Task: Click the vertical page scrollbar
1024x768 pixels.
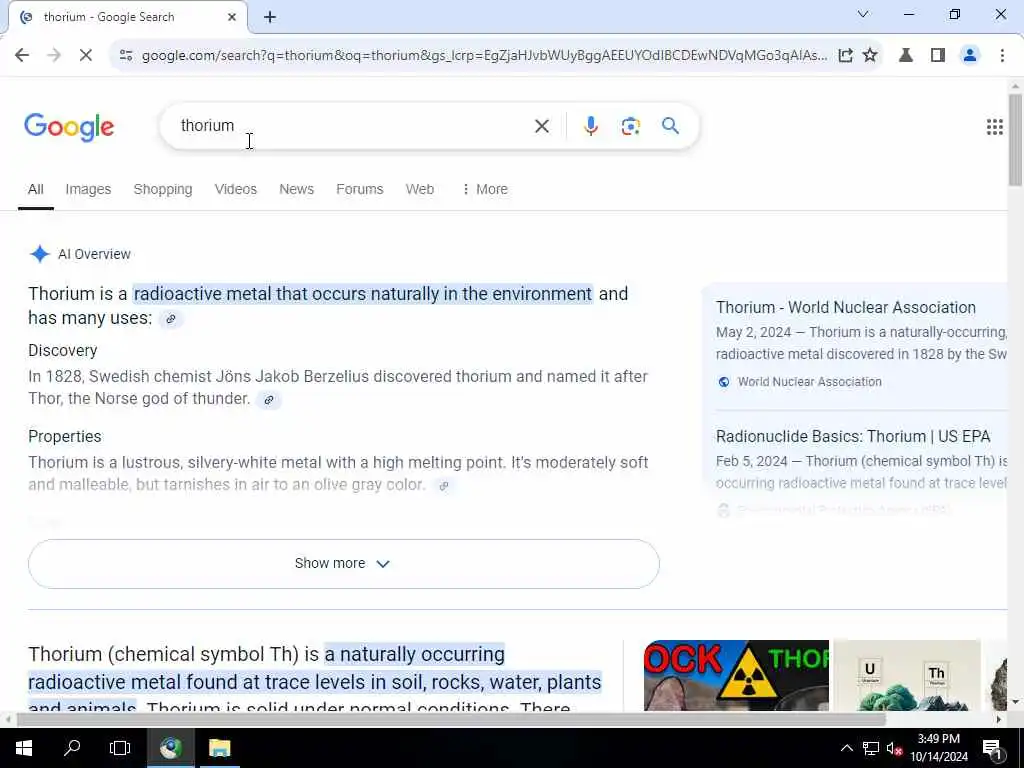Action: 1015,140
